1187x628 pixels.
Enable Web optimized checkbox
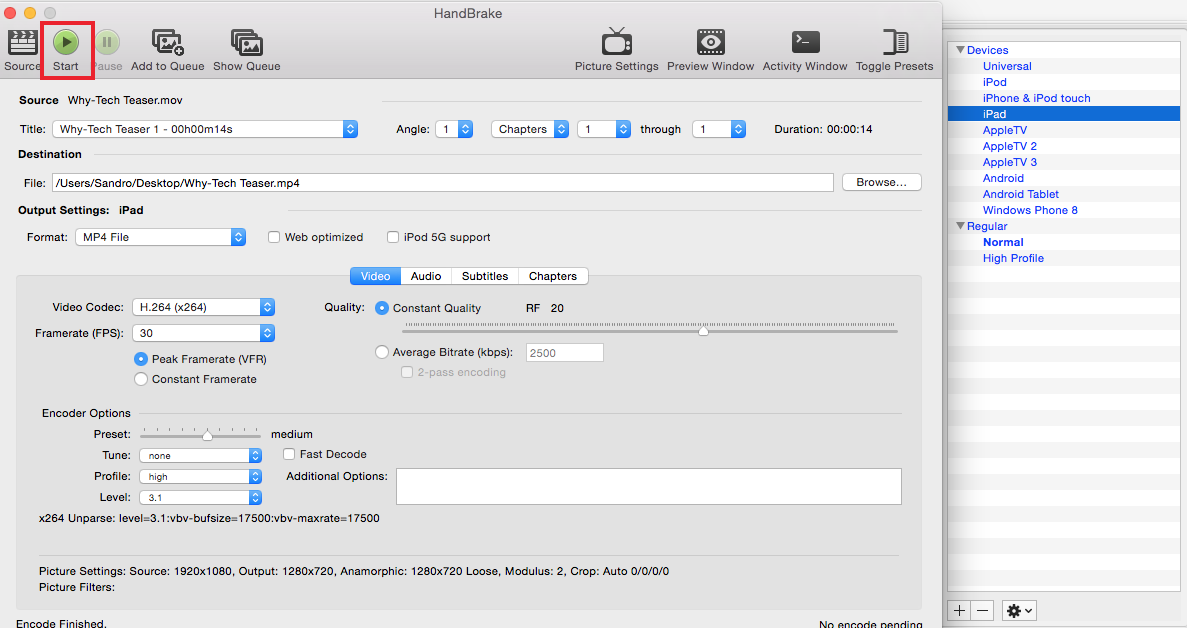[x=274, y=237]
